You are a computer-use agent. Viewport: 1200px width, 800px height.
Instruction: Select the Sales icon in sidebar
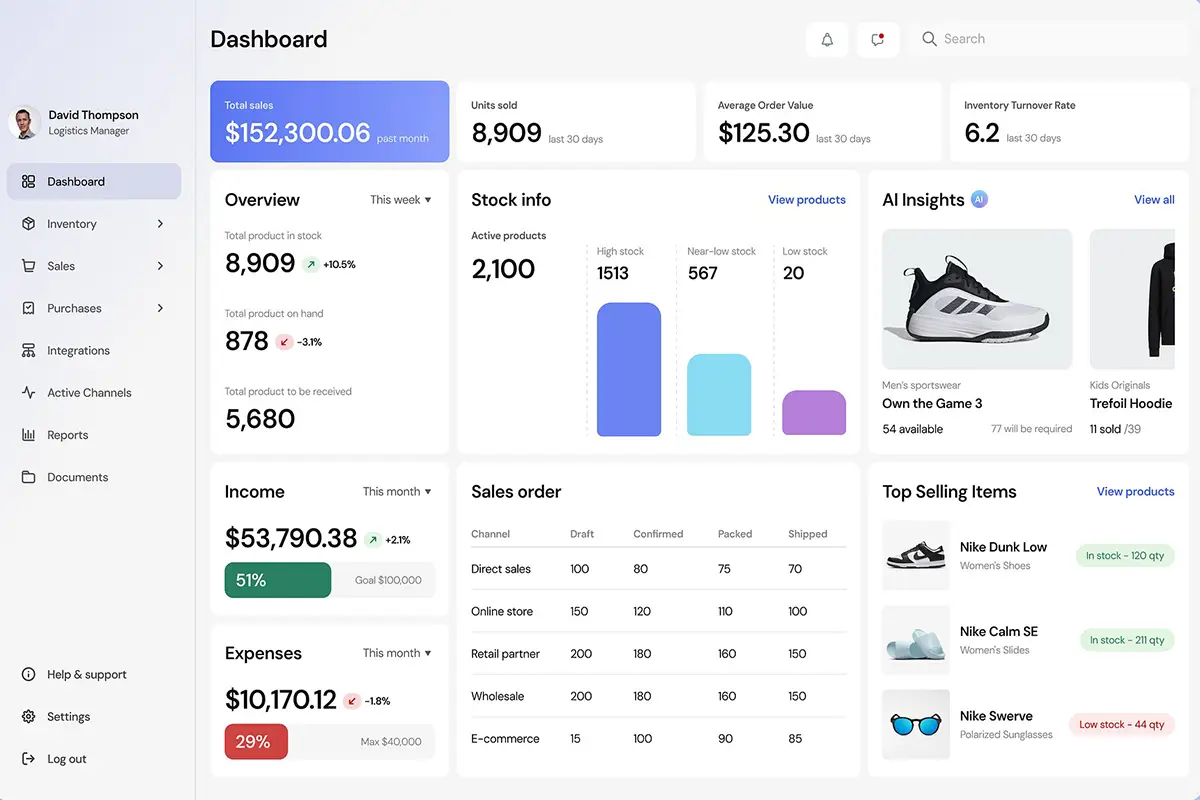point(31,265)
